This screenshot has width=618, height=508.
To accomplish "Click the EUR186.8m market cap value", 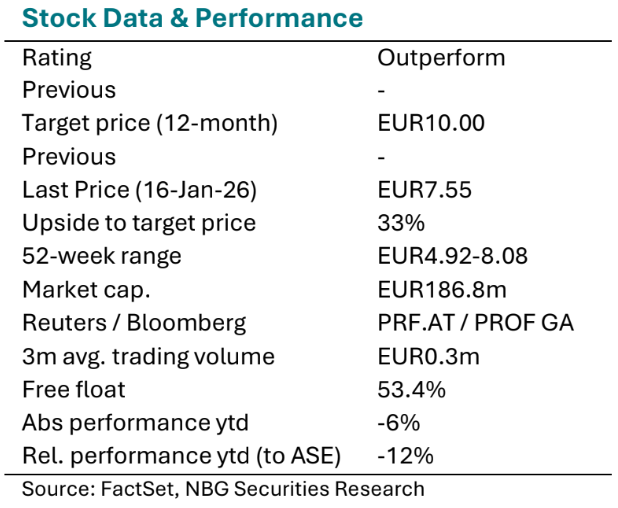I will 442,290.
